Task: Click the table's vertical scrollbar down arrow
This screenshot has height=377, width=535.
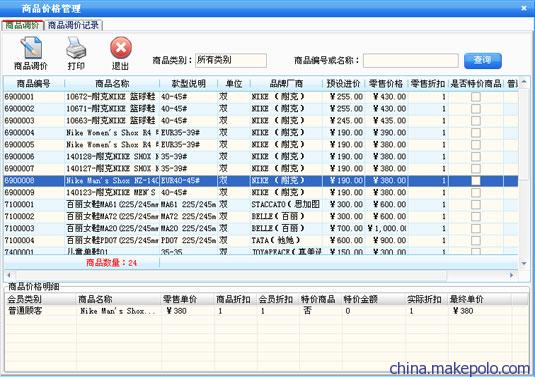Action: coord(524,263)
